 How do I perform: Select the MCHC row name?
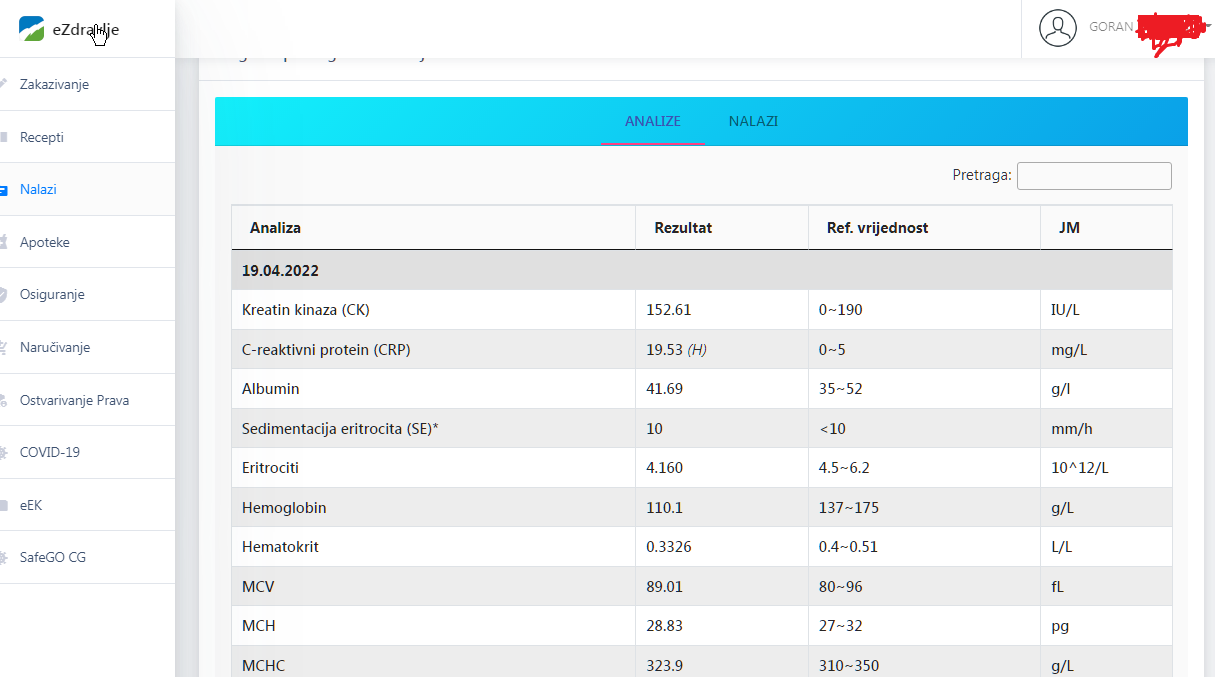pos(263,665)
